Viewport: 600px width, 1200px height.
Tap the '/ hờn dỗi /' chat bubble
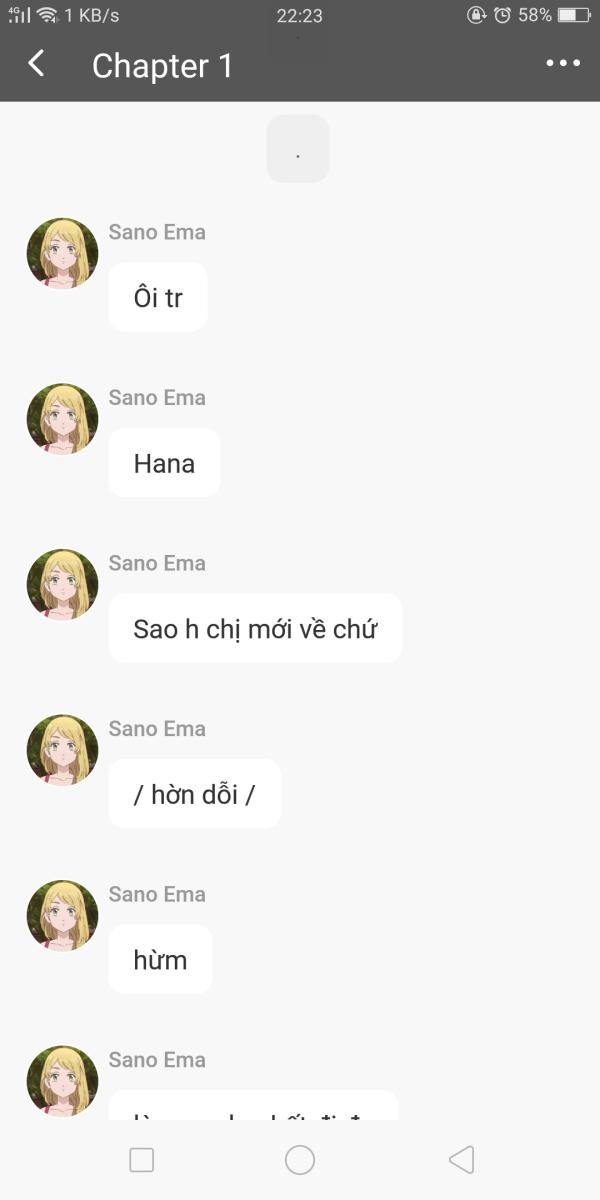coord(195,794)
